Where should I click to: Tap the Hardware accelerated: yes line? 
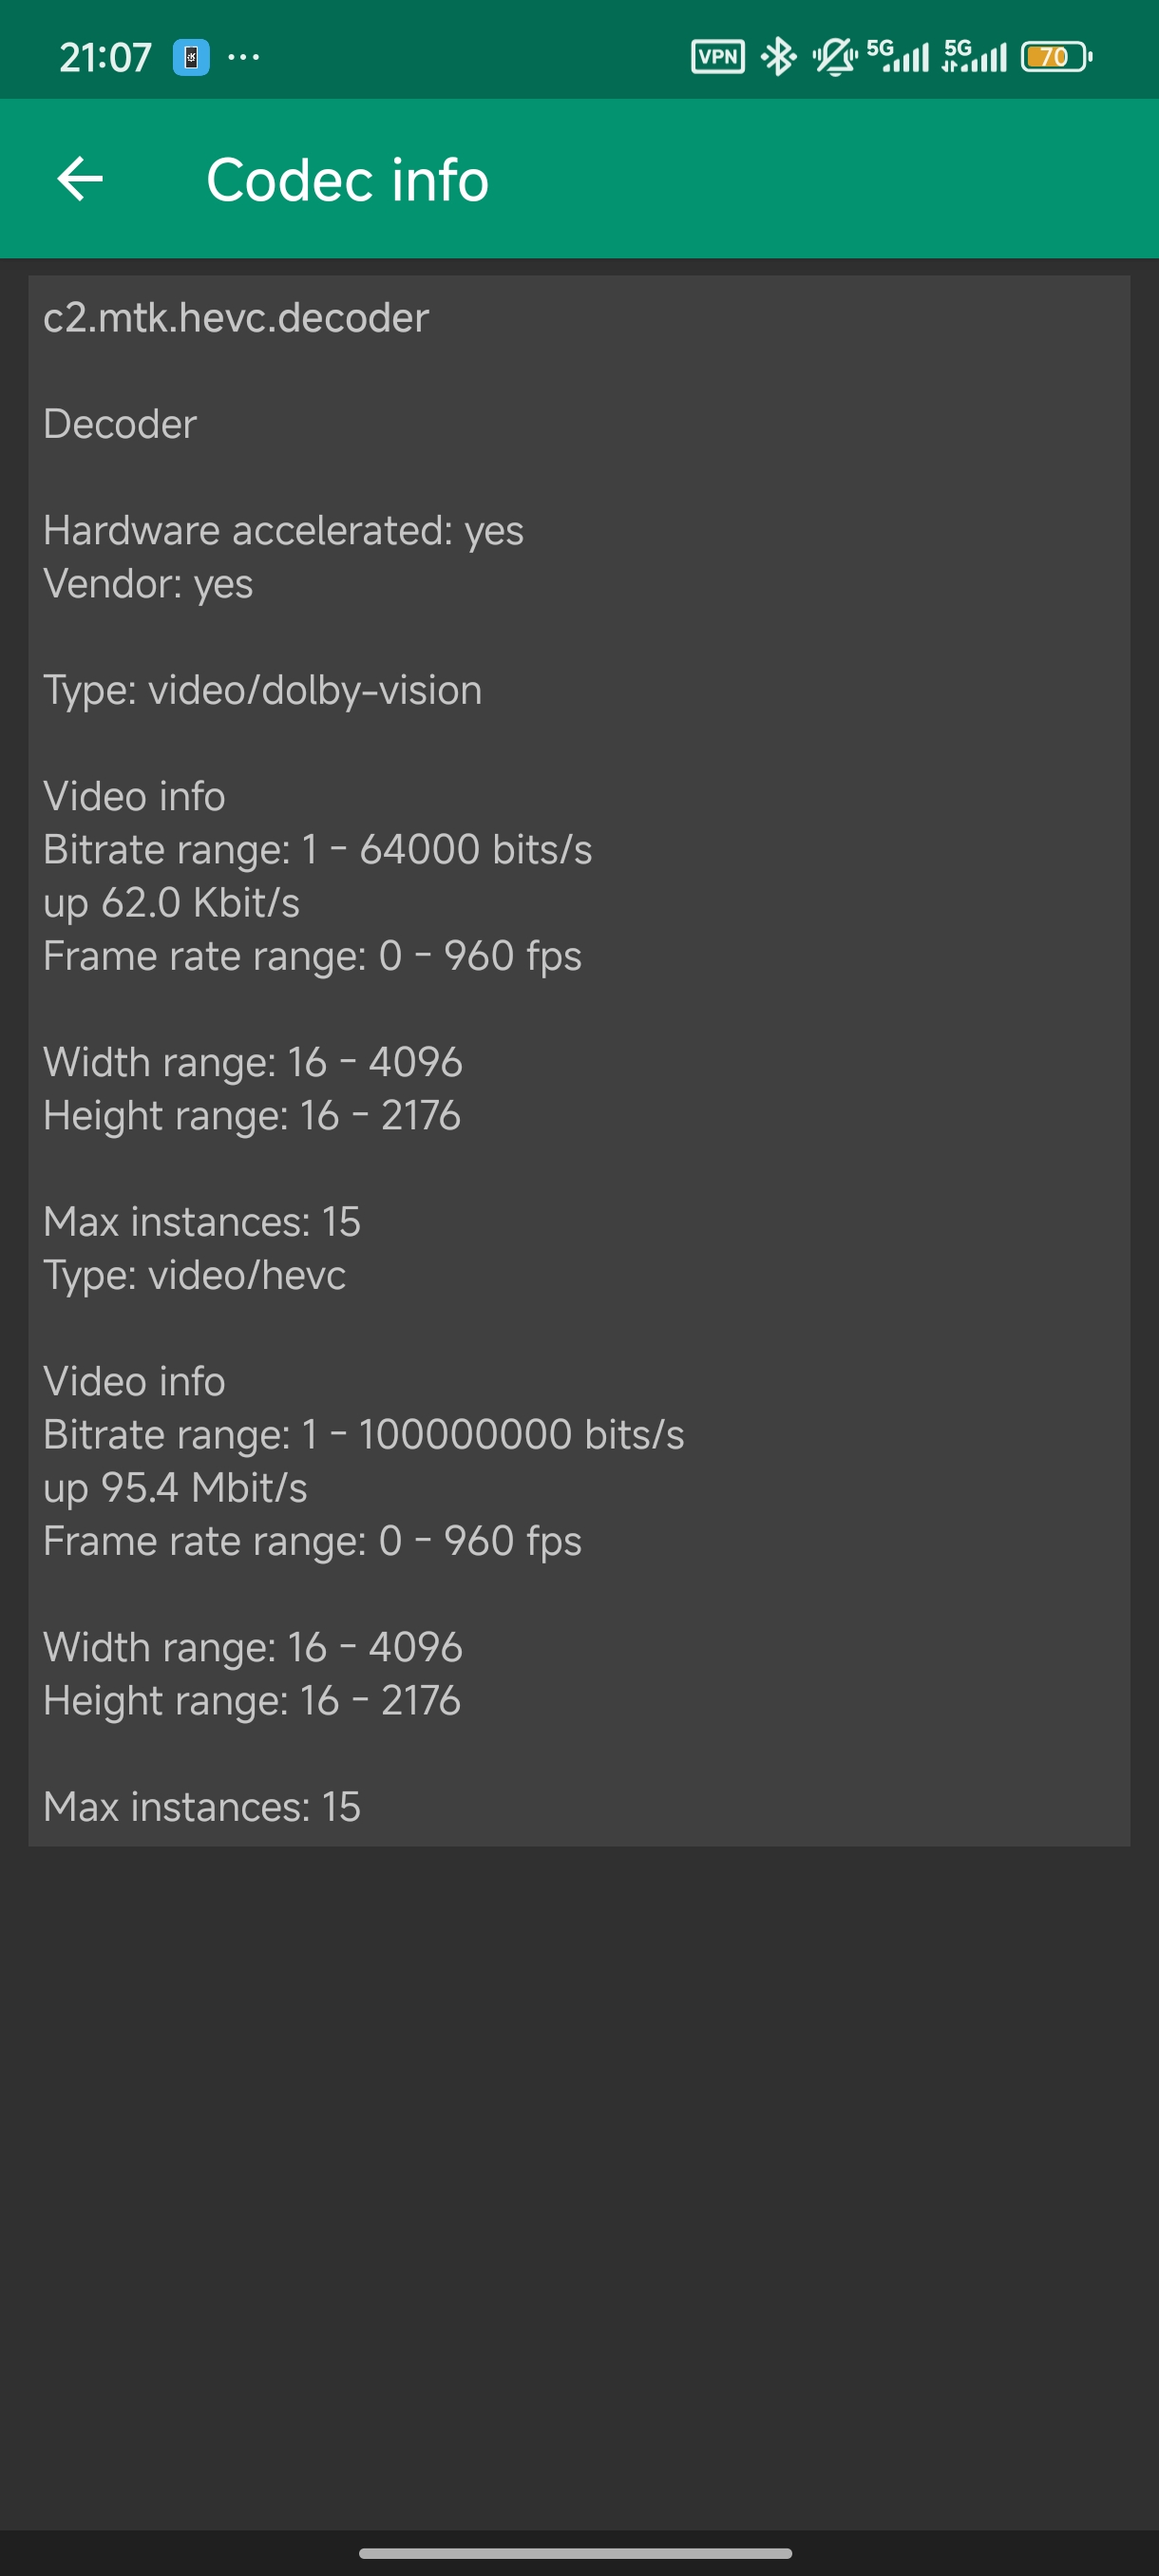[283, 530]
